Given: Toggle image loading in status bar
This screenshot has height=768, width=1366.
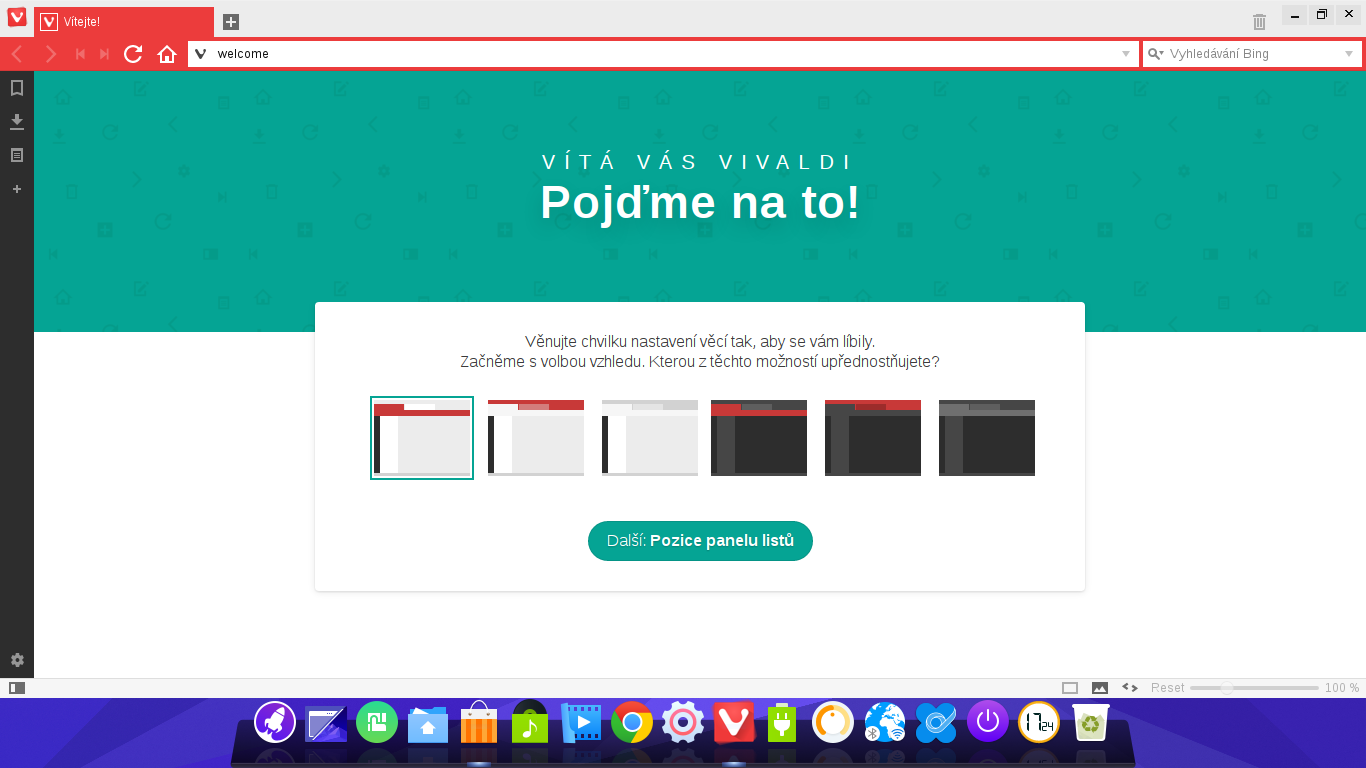Looking at the screenshot, I should point(1100,688).
